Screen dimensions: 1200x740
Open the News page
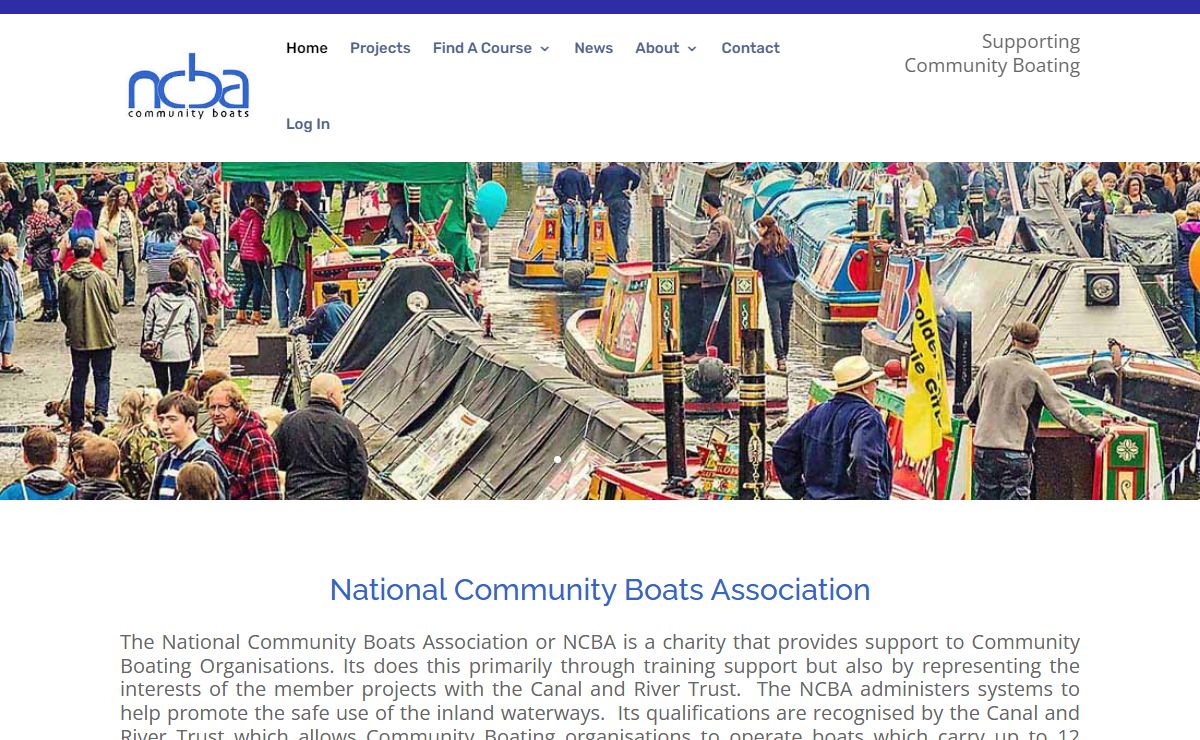[593, 48]
